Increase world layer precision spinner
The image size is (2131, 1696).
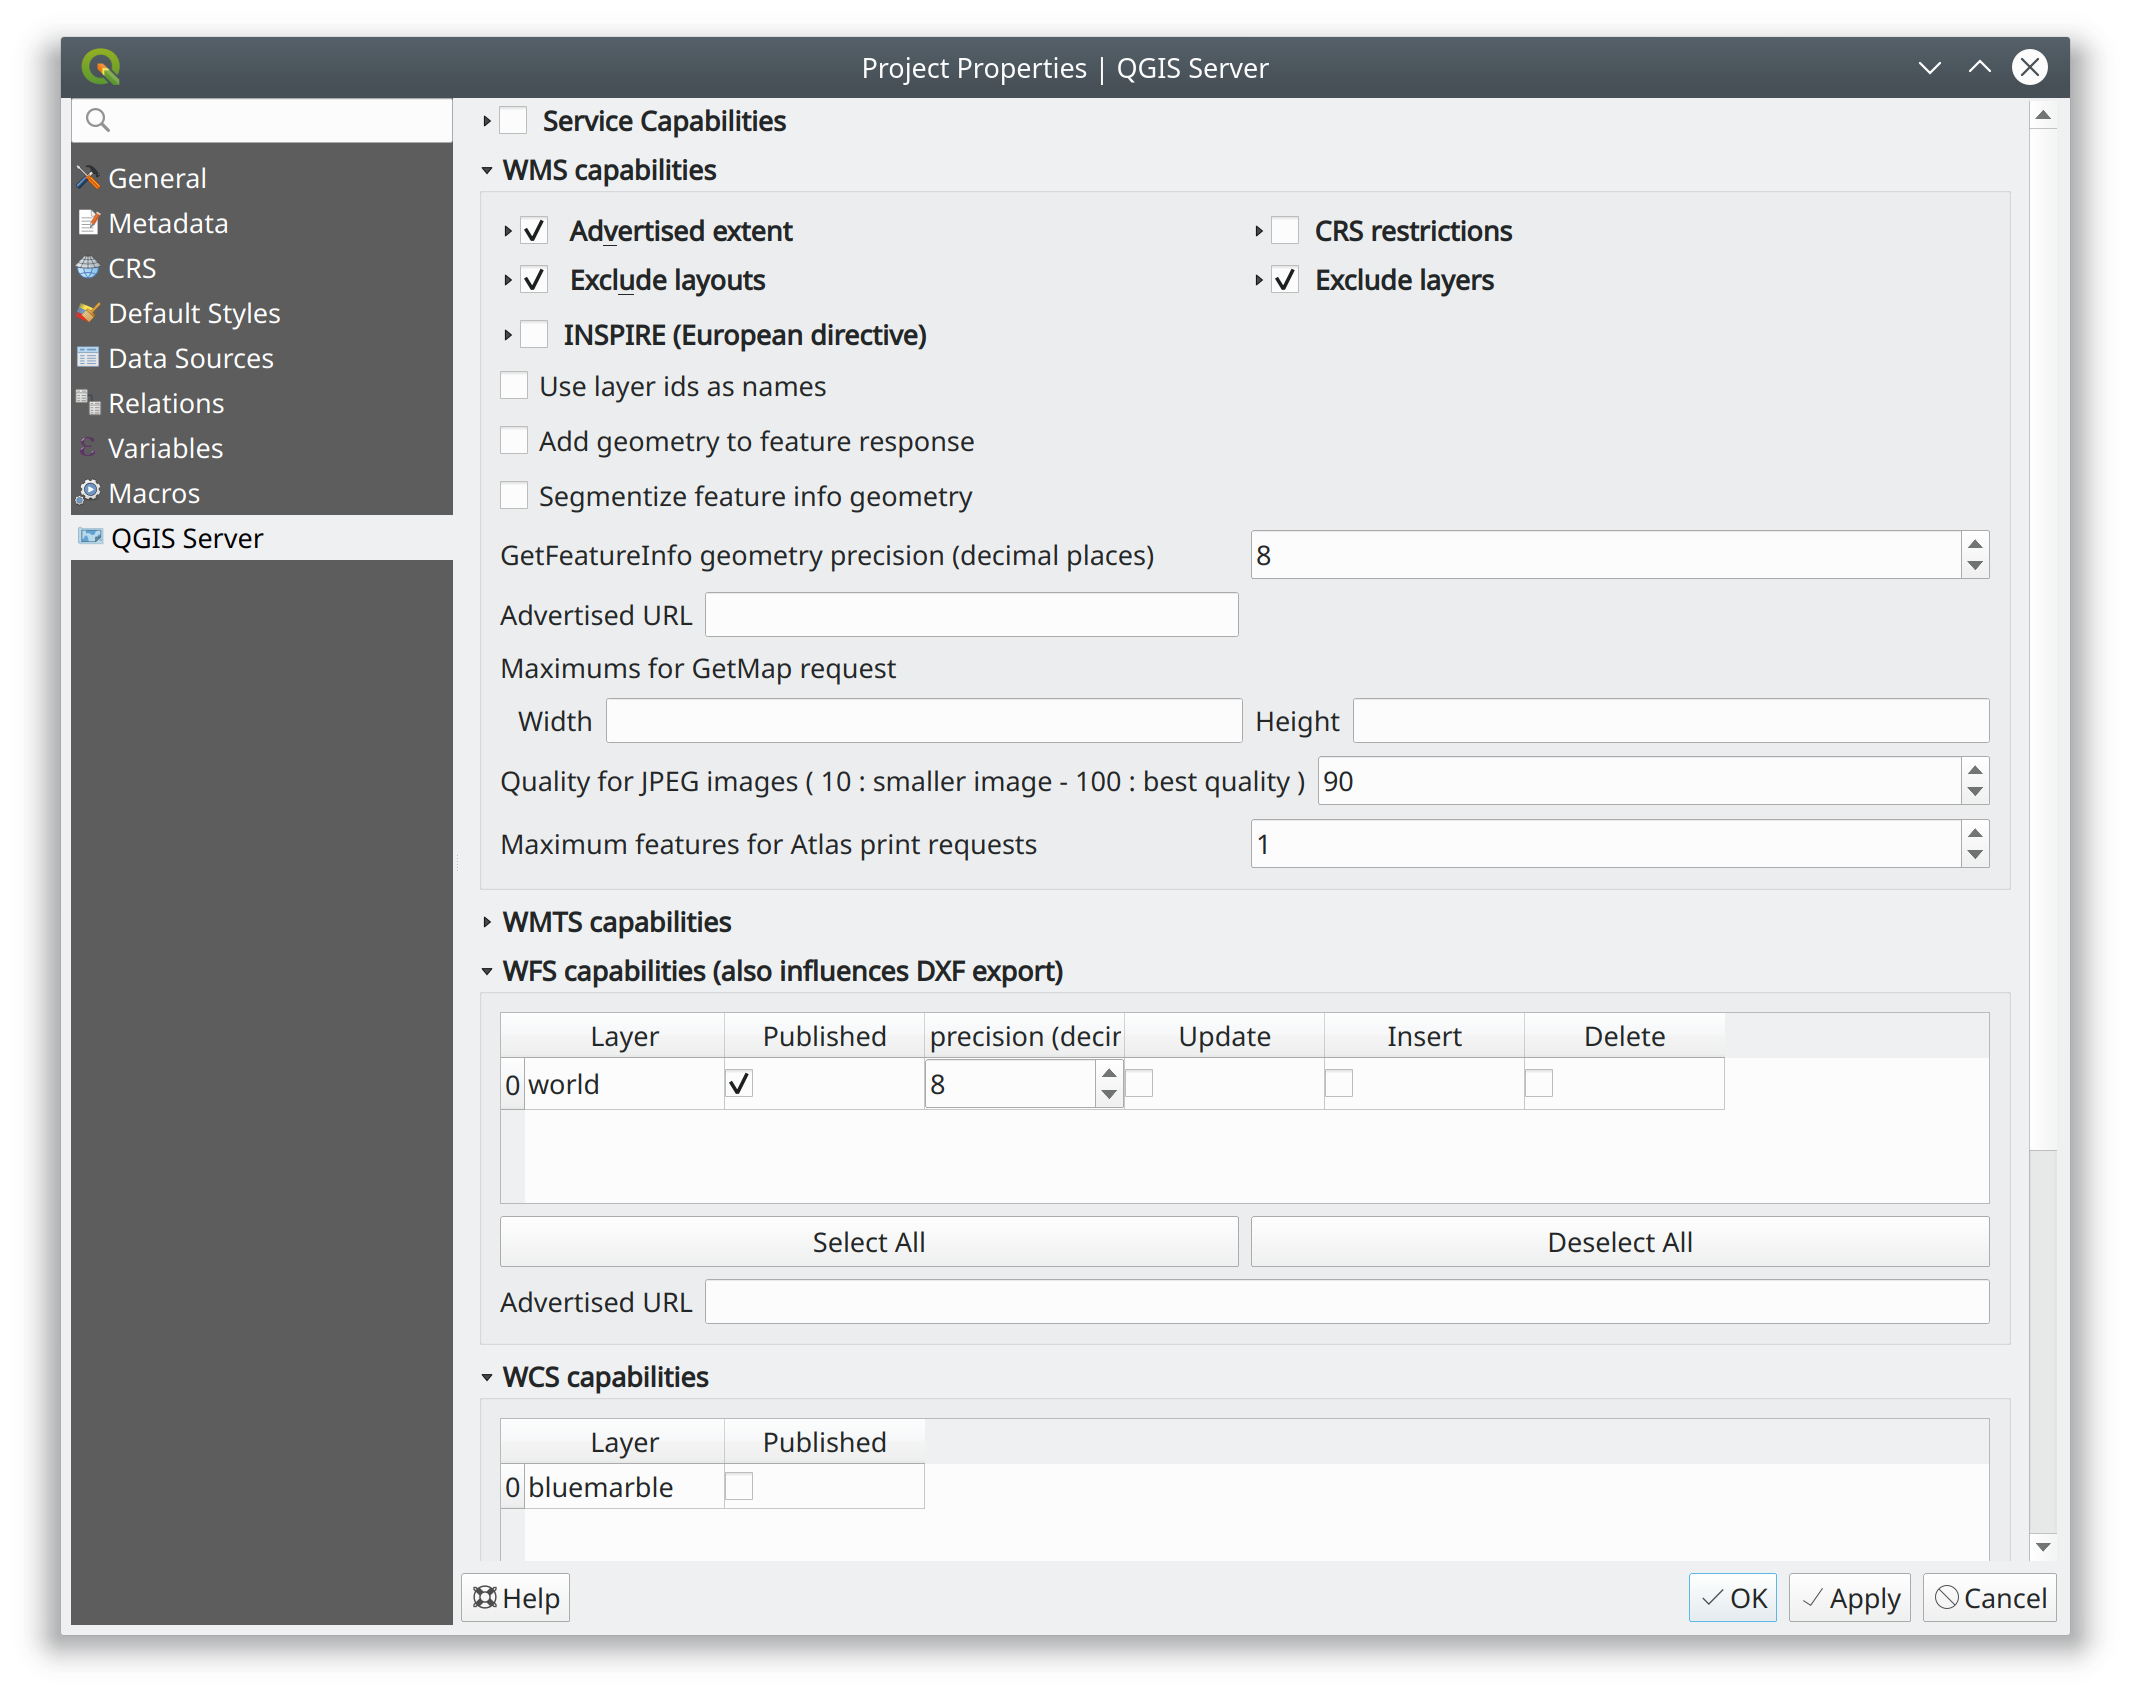point(1109,1073)
